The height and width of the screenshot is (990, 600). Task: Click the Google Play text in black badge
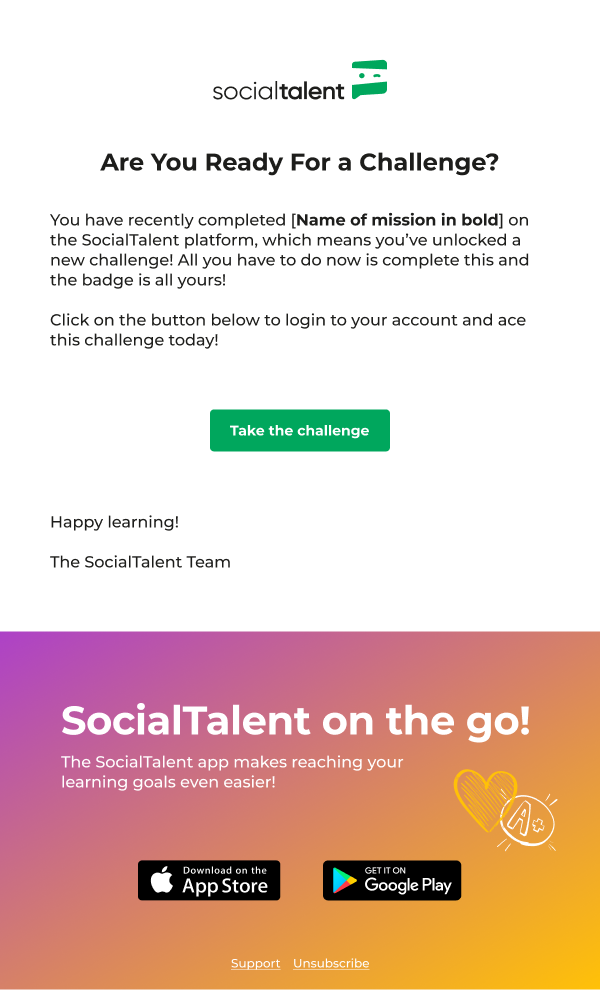[408, 885]
